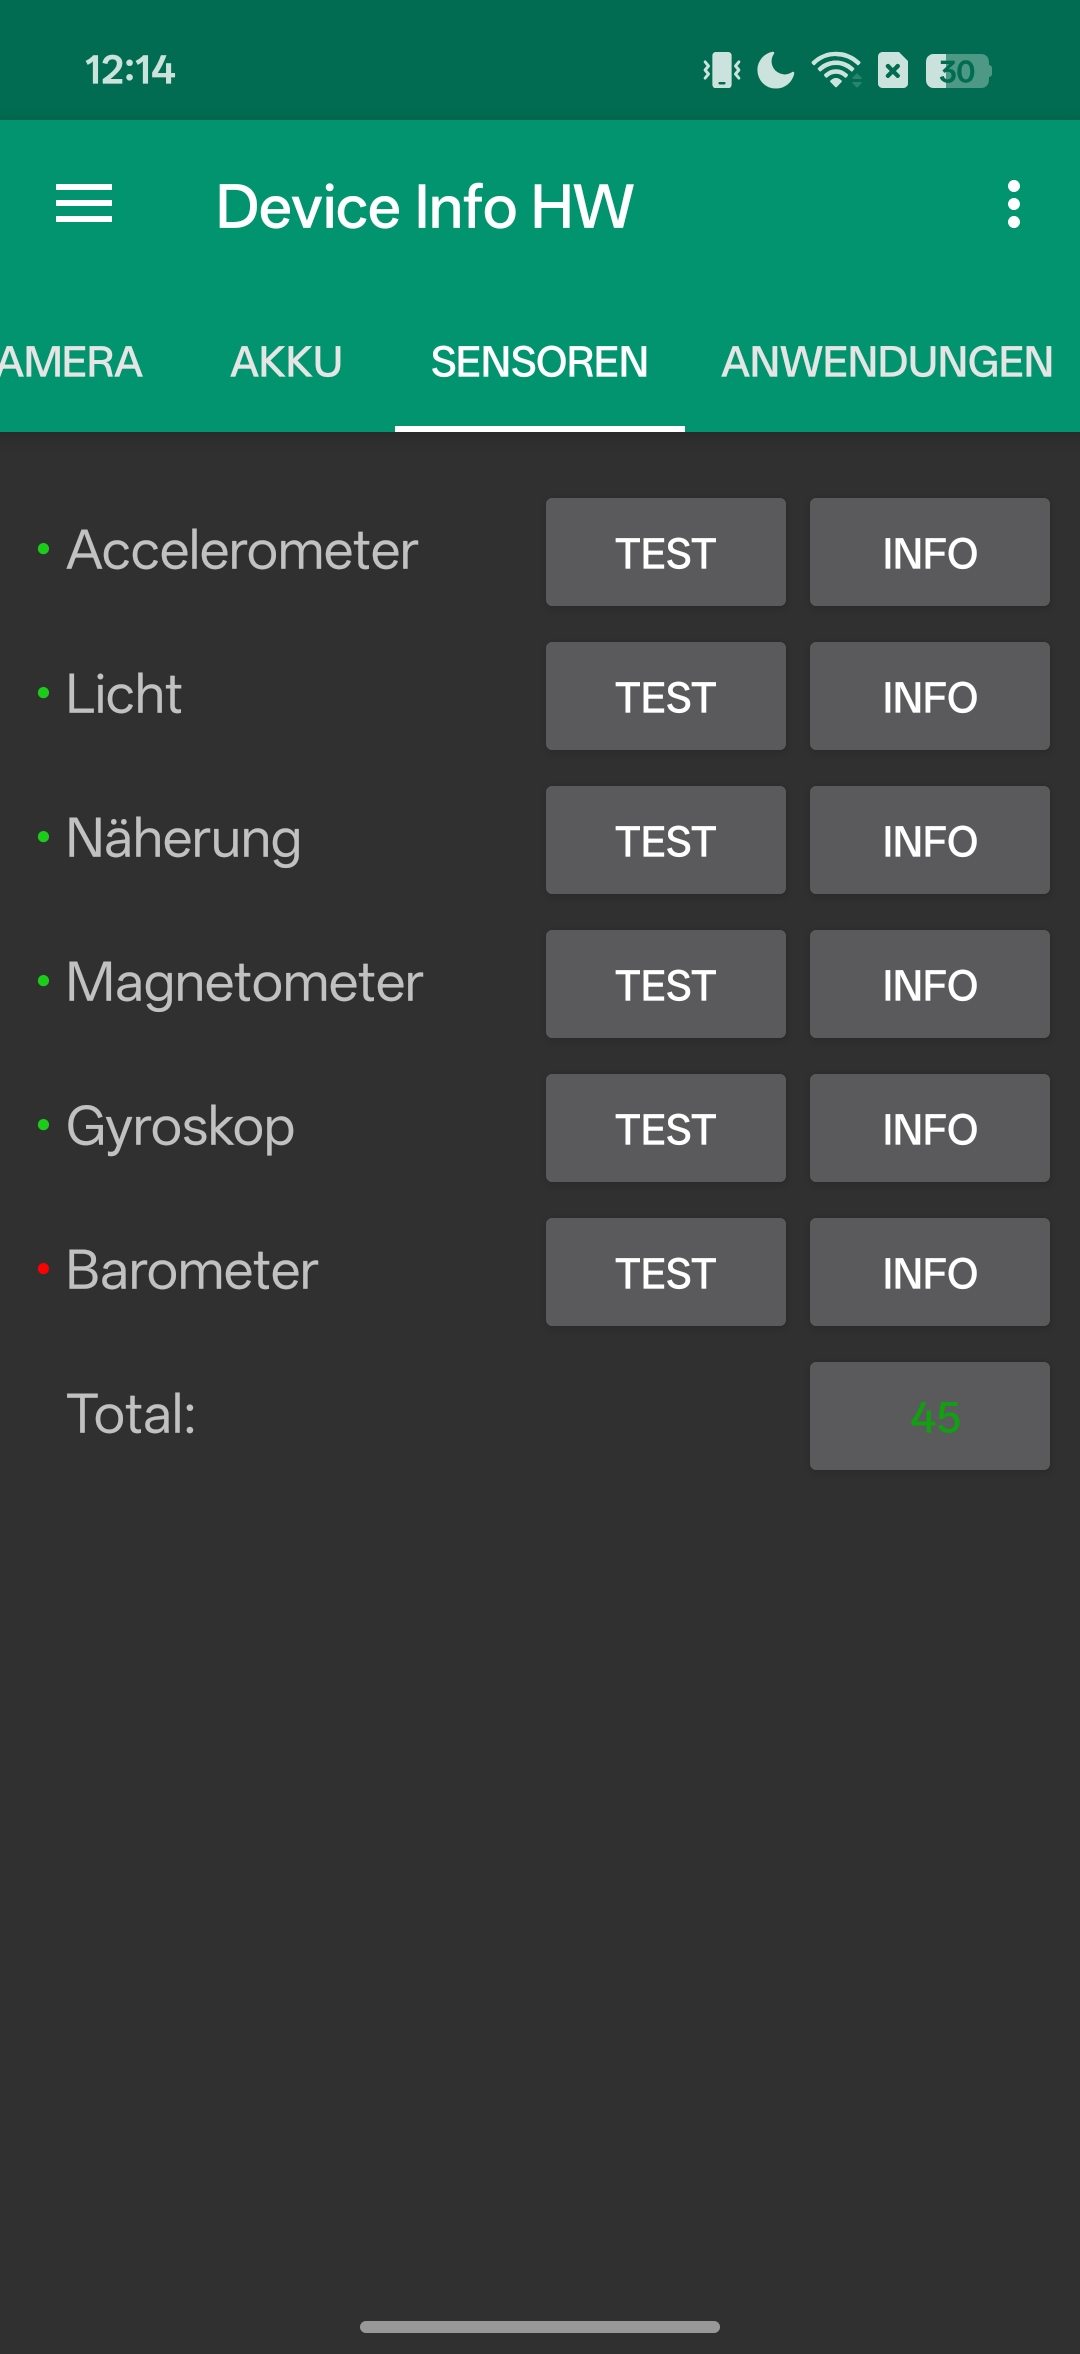Viewport: 1080px width, 2354px height.
Task: Tap the Magnetometer sensor label
Action: click(x=244, y=982)
